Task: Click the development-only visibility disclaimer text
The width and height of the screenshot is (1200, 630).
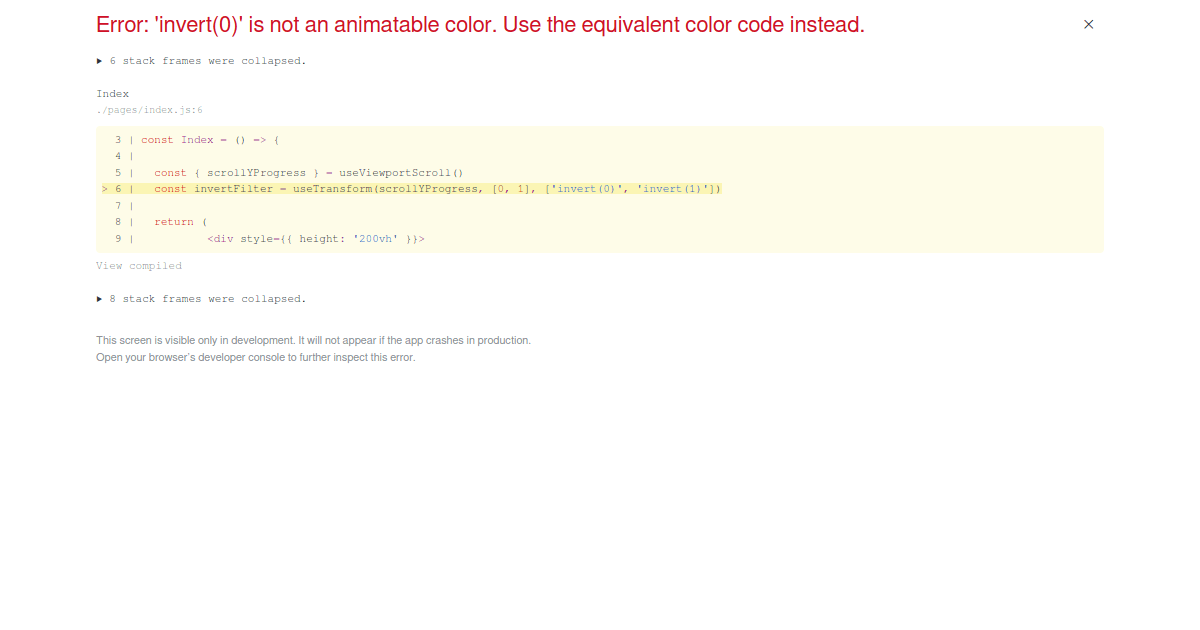Action: 313,340
